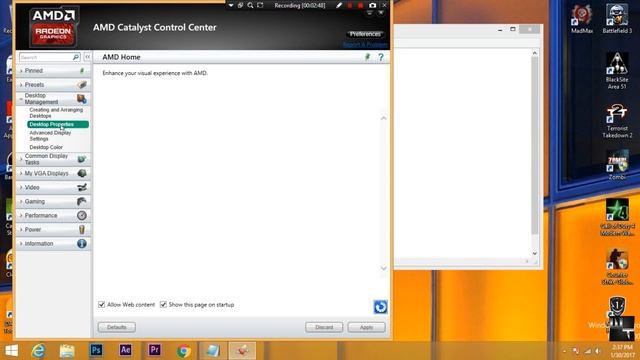This screenshot has height=360, width=640.
Task: Click the Video category icon
Action: (x=82, y=187)
